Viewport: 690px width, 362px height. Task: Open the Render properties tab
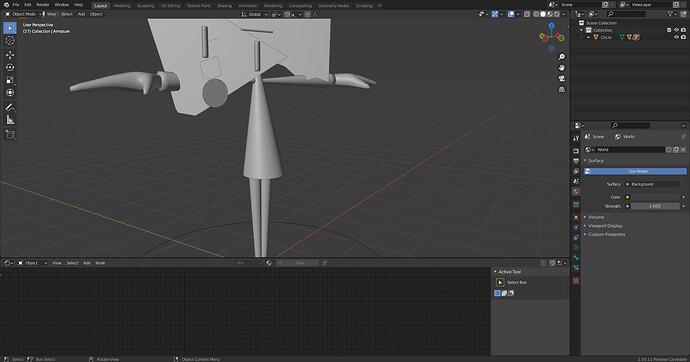(576, 151)
